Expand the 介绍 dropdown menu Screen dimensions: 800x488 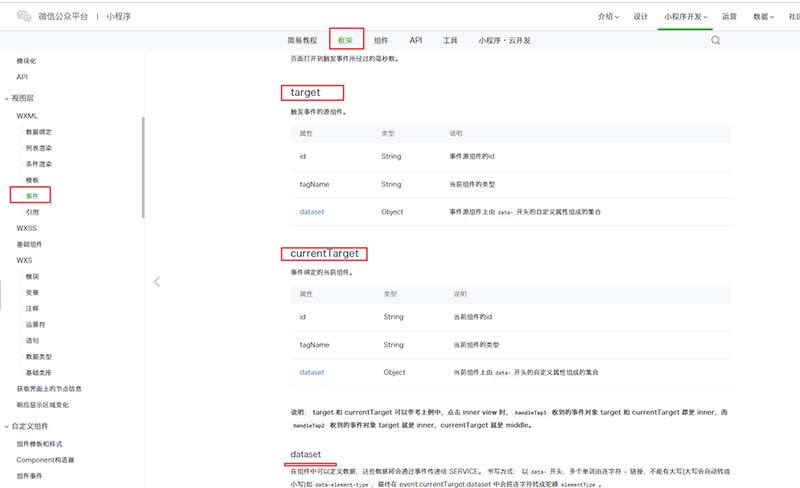pos(608,17)
